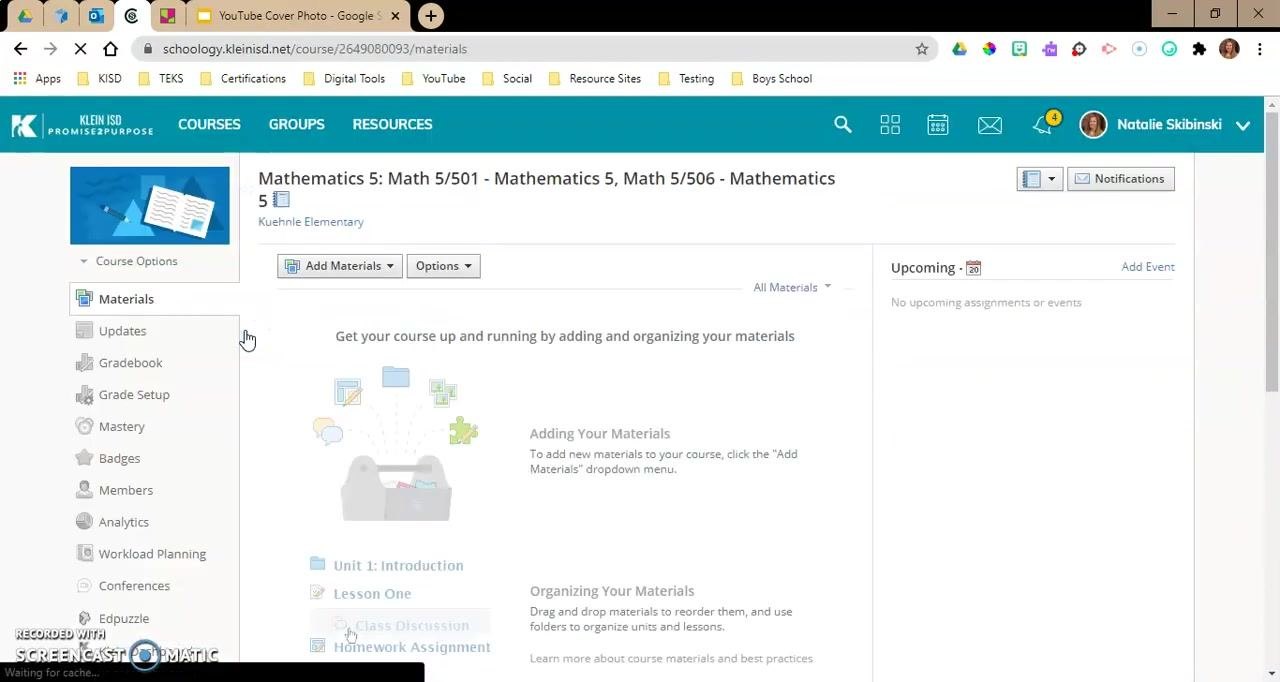The image size is (1280, 682).
Task: Open the Schoology search icon
Action: pyautogui.click(x=843, y=124)
